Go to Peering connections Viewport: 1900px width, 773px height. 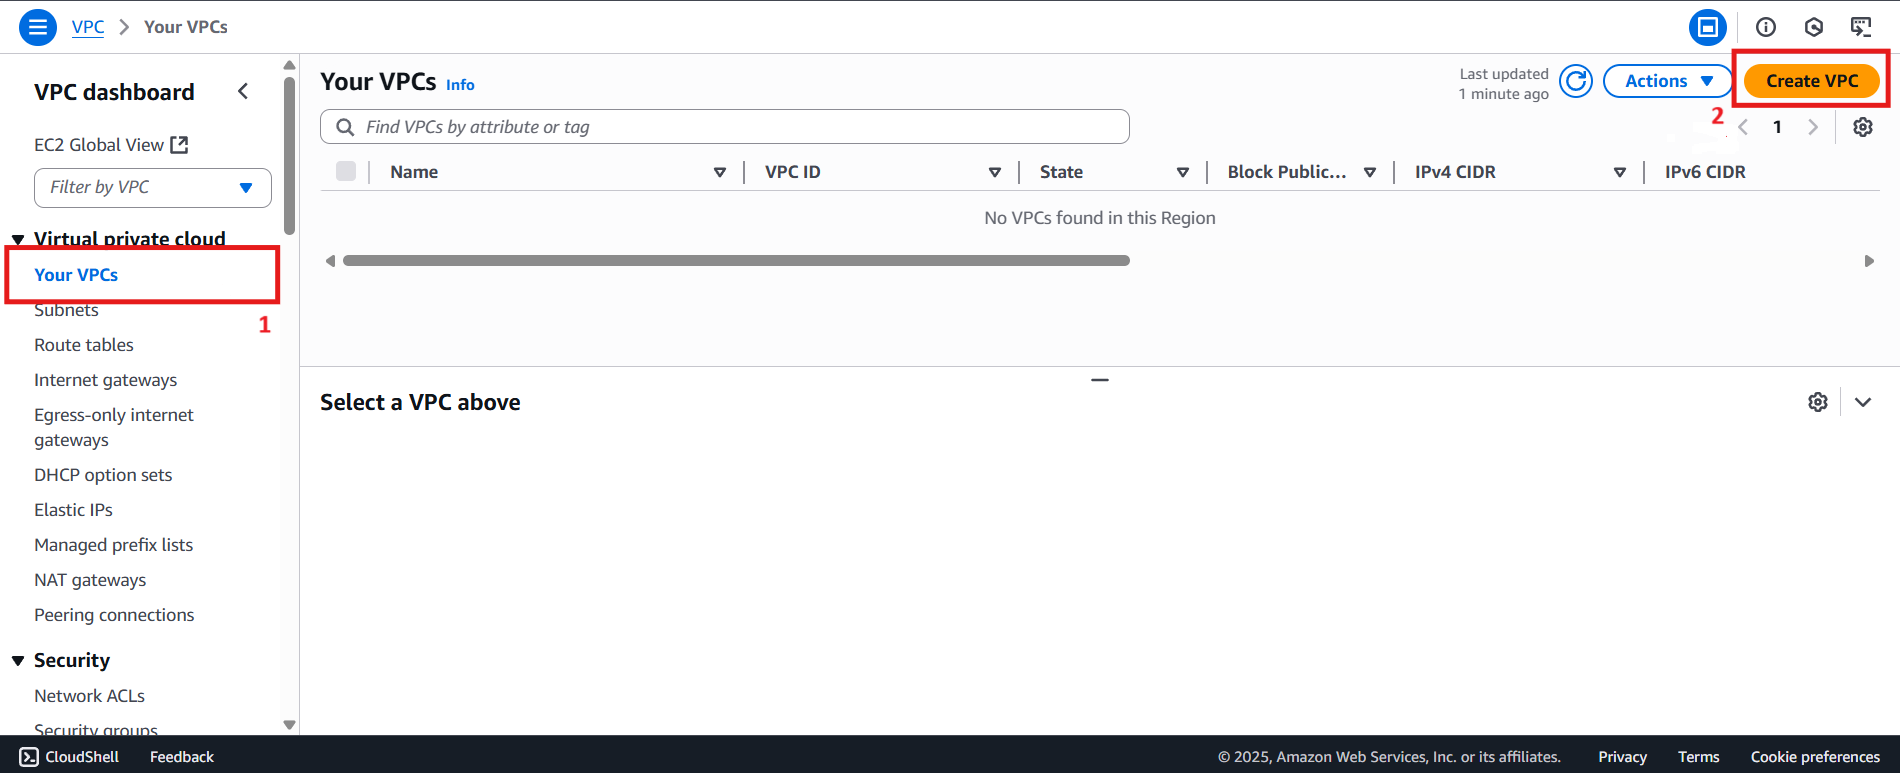coord(114,615)
